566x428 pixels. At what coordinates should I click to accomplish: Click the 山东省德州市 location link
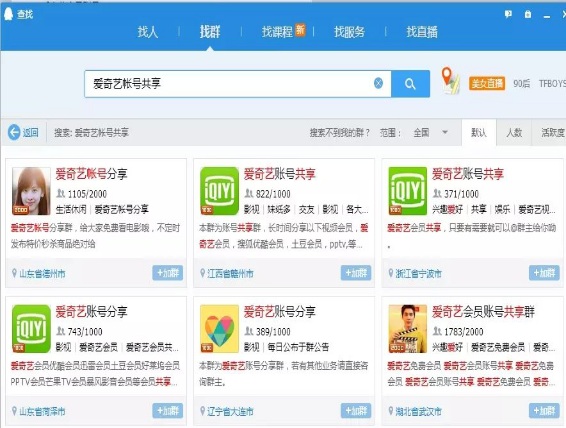[42, 274]
